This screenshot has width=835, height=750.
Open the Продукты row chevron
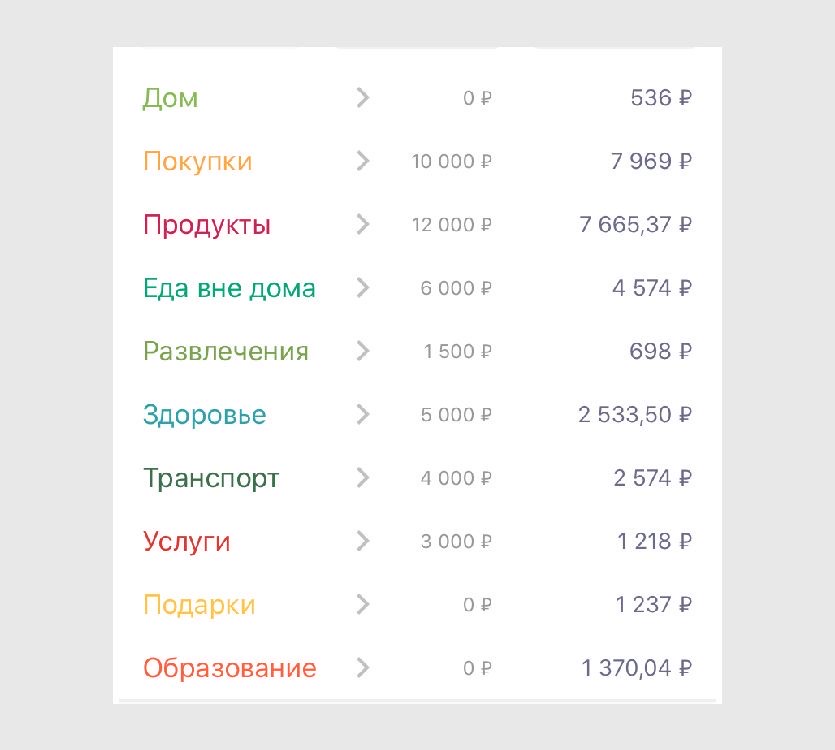(362, 225)
